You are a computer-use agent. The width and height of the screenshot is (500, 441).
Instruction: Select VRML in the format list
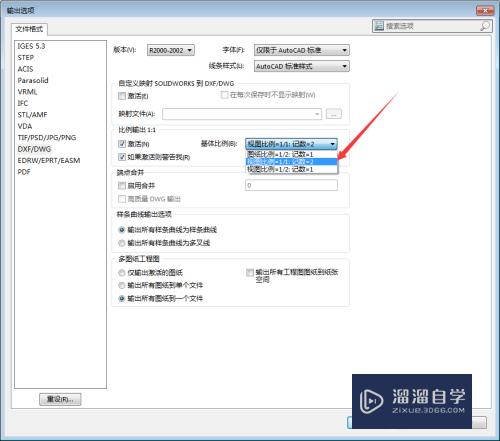[x=27, y=92]
